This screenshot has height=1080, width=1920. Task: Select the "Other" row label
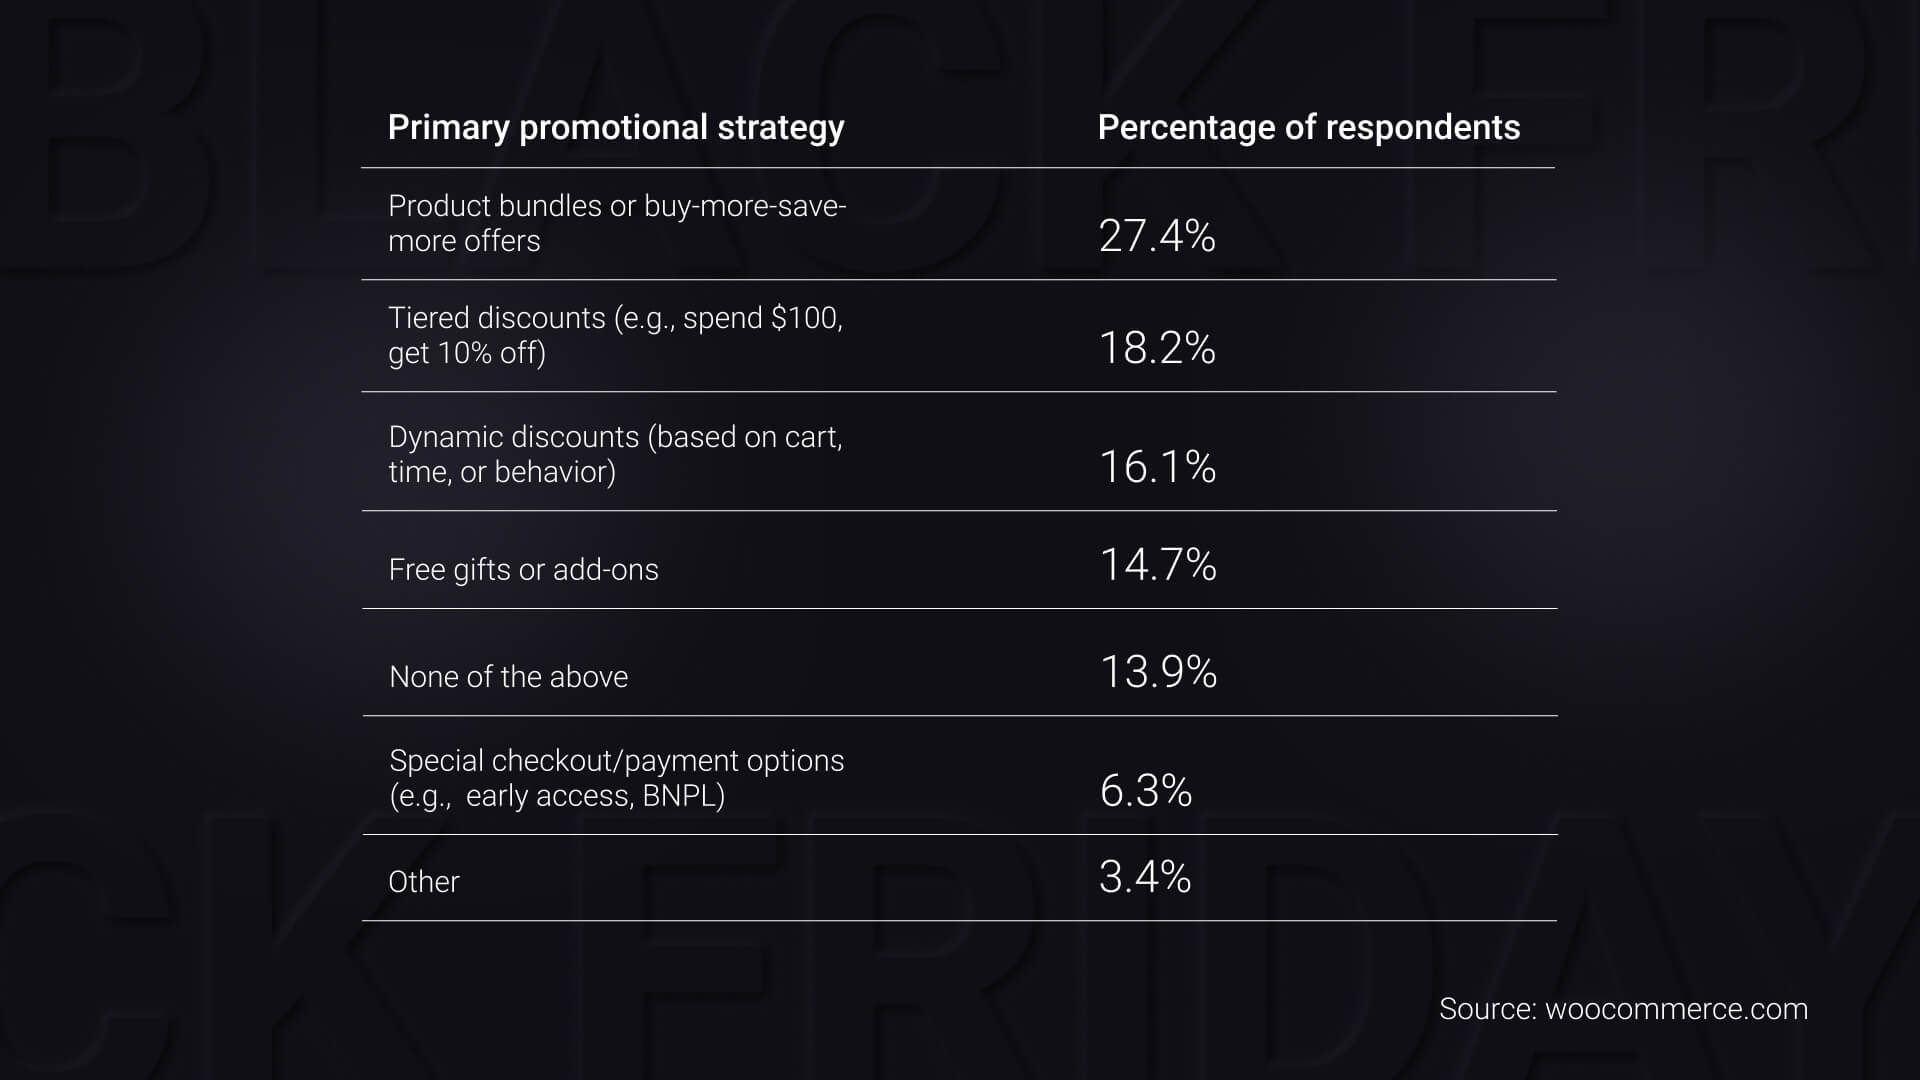(x=424, y=882)
